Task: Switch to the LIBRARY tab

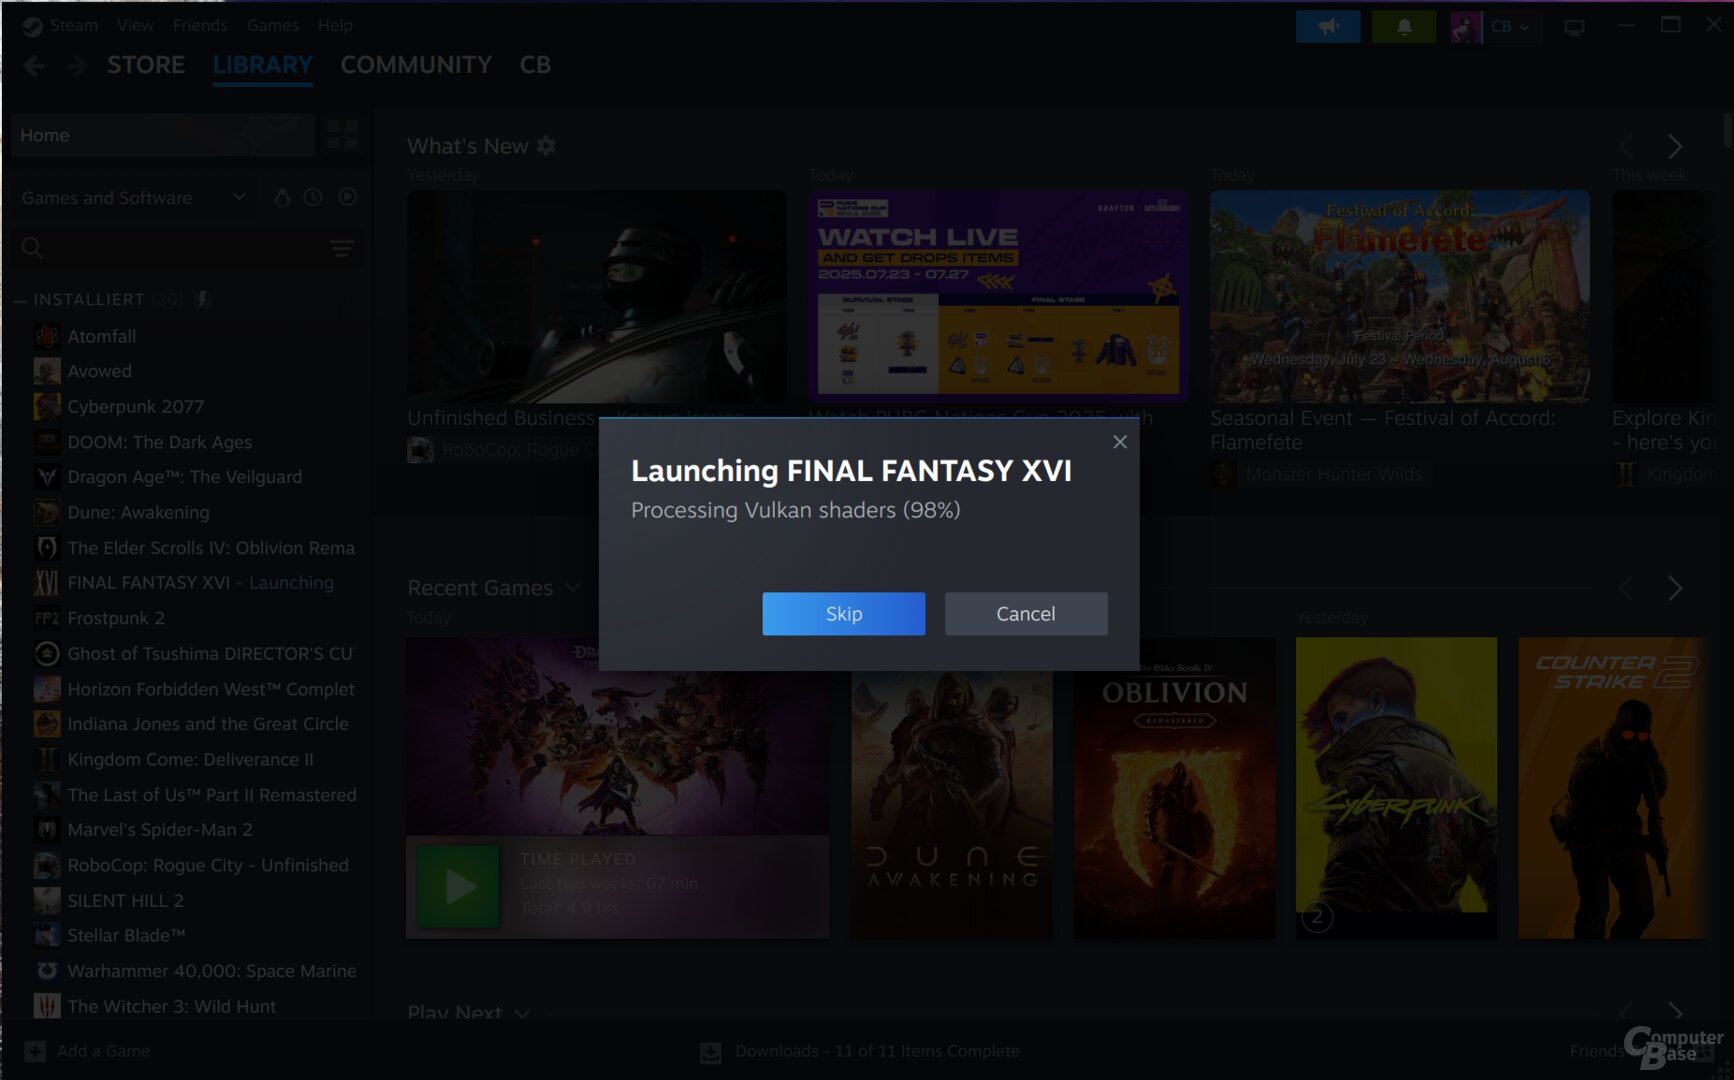Action: click(x=262, y=65)
